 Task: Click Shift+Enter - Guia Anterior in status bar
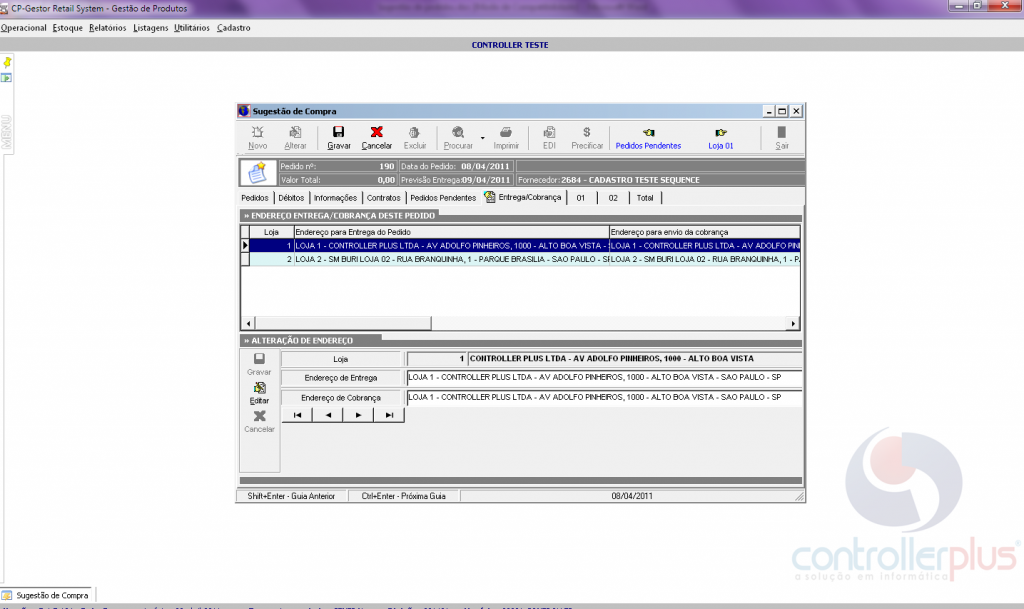[x=291, y=496]
